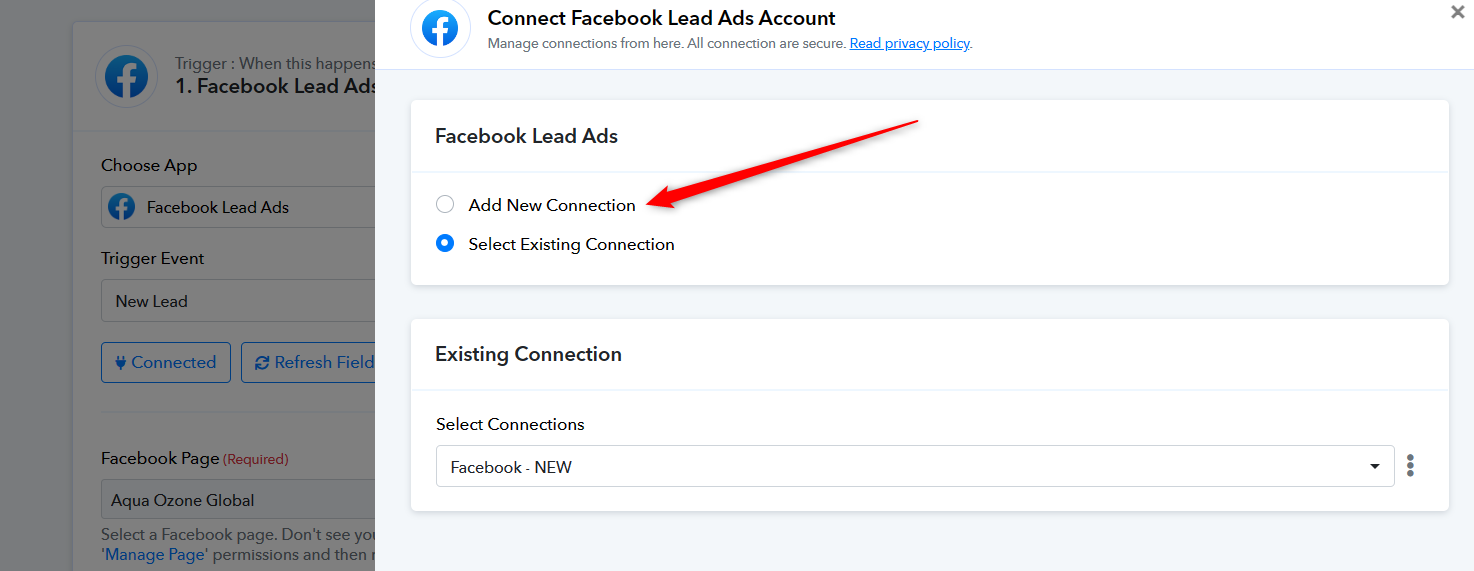Click the Choose App Facebook Lead Ads field

[x=238, y=207]
